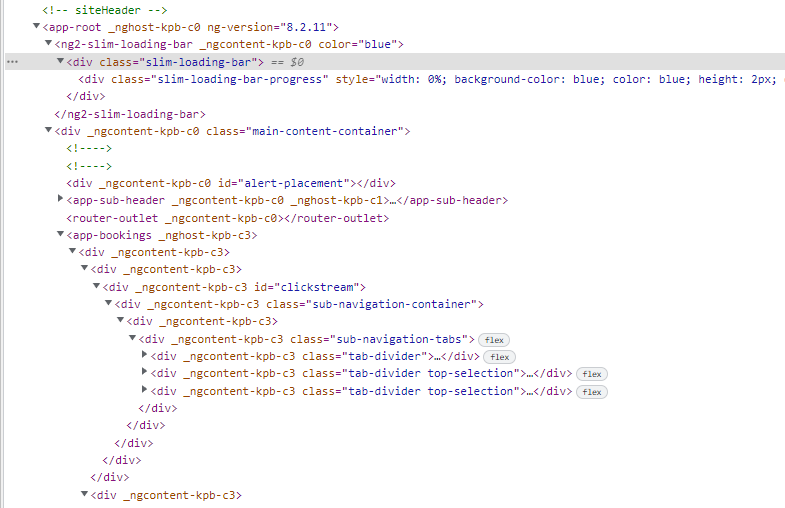Screen dimensions: 785x508
Task: Toggle flex badge on the last tab-divider top-selection div
Action: click(x=592, y=391)
